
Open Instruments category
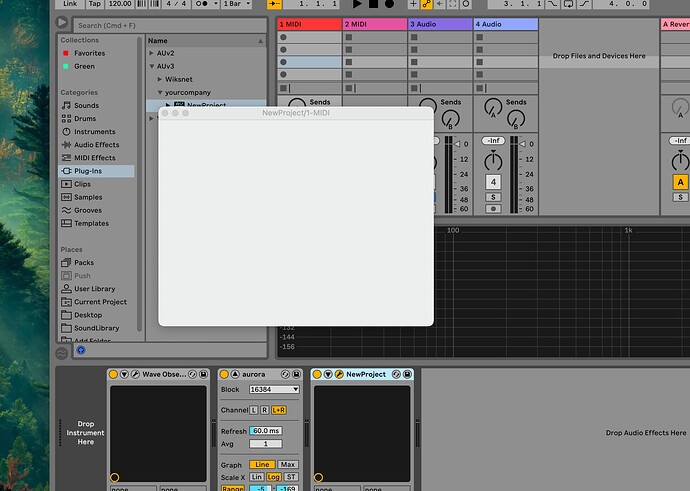tap(95, 132)
